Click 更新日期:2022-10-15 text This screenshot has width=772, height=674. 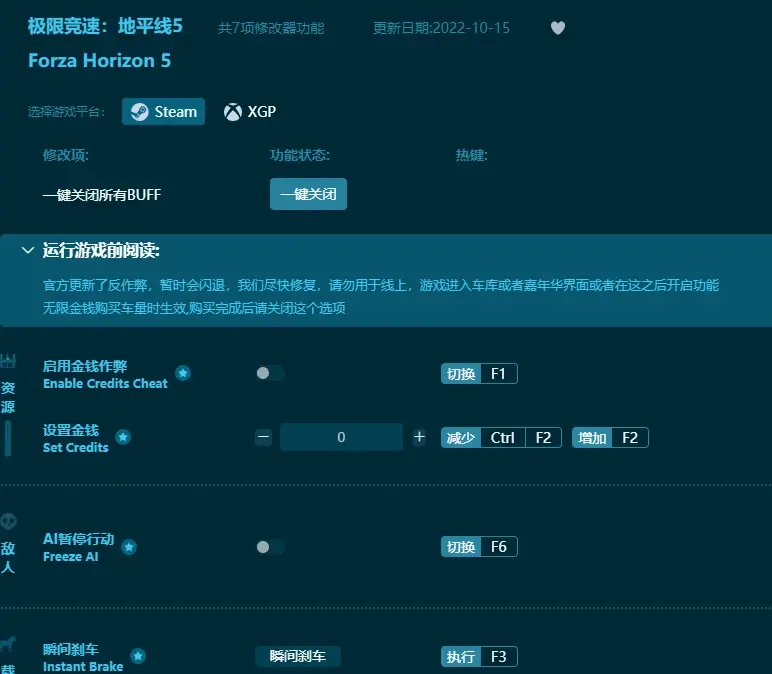[x=441, y=28]
